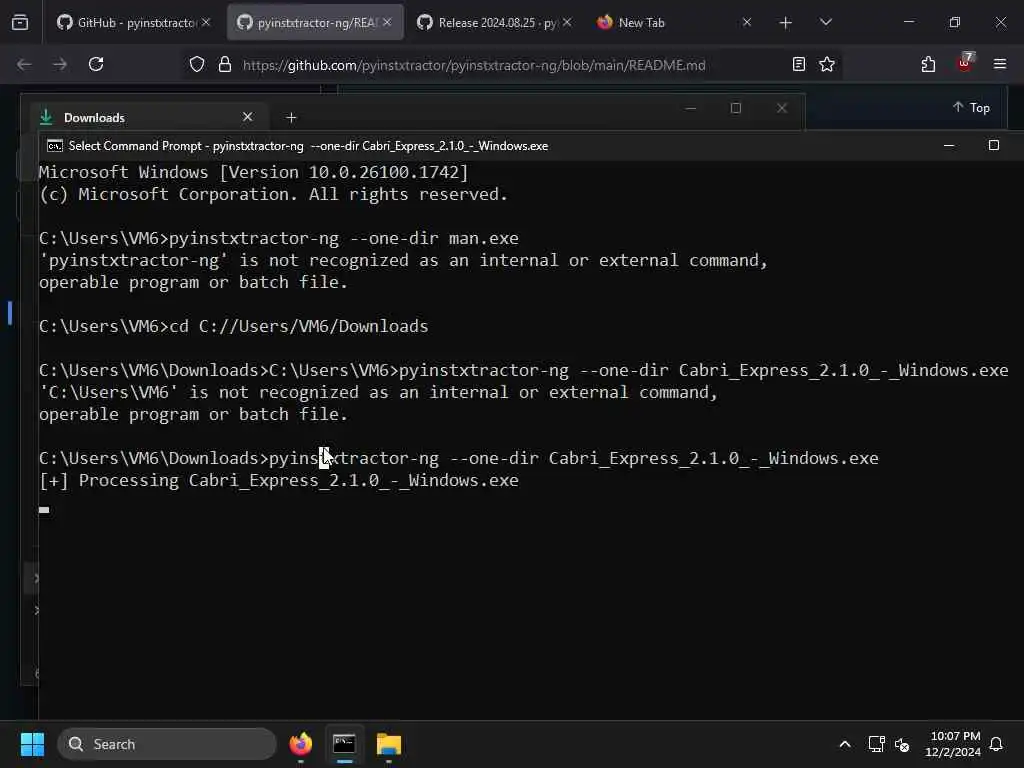Open tracking protection shield icon
1024x768 pixels.
[x=197, y=65]
